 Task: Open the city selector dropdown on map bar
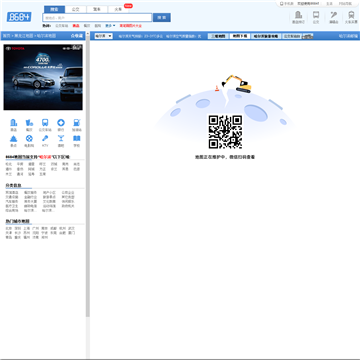point(103,36)
